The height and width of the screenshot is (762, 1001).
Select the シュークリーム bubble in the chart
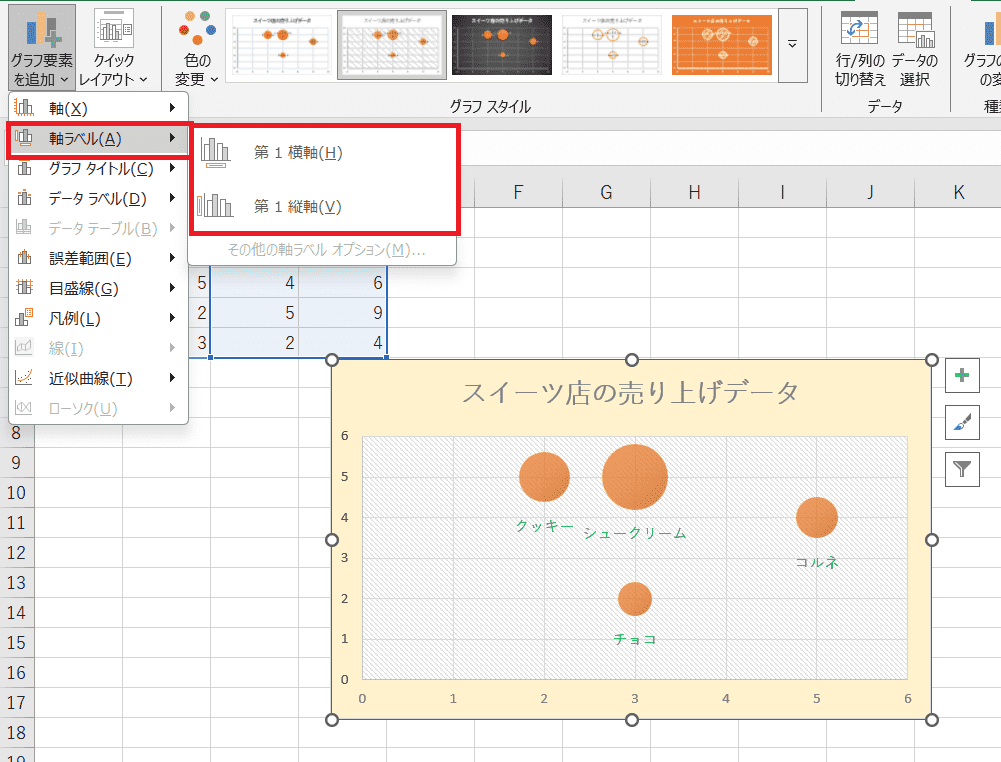(x=635, y=477)
